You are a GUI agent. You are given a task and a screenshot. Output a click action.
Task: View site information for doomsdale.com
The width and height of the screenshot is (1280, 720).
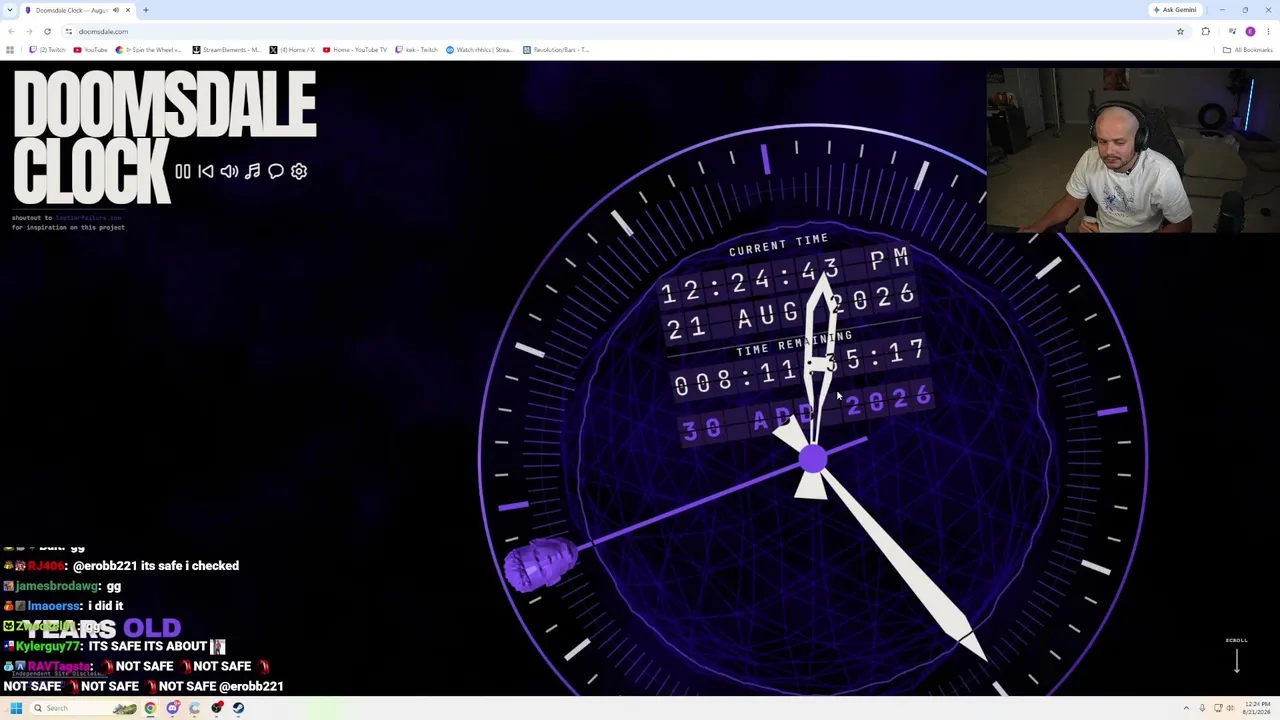point(68,31)
